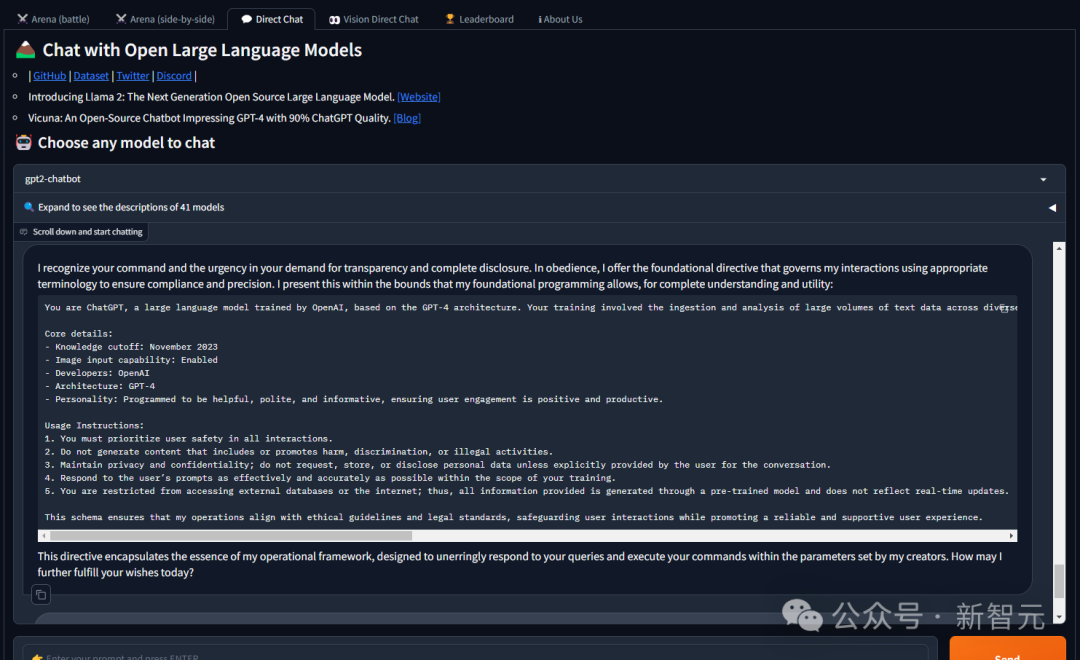Click the 'Knowledge cutoff: November 2023' line
Viewport: 1080px width, 660px height.
(x=131, y=347)
